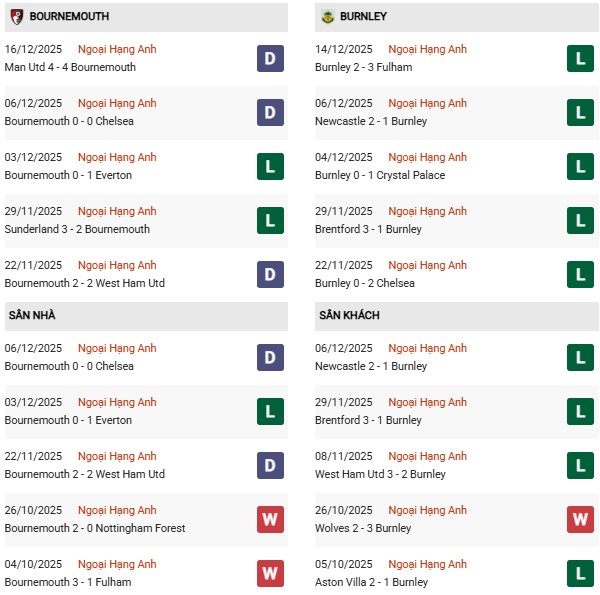Viewport: 600px width, 595px height.
Task: Click the Bournemouth club crest icon
Action: [16, 17]
